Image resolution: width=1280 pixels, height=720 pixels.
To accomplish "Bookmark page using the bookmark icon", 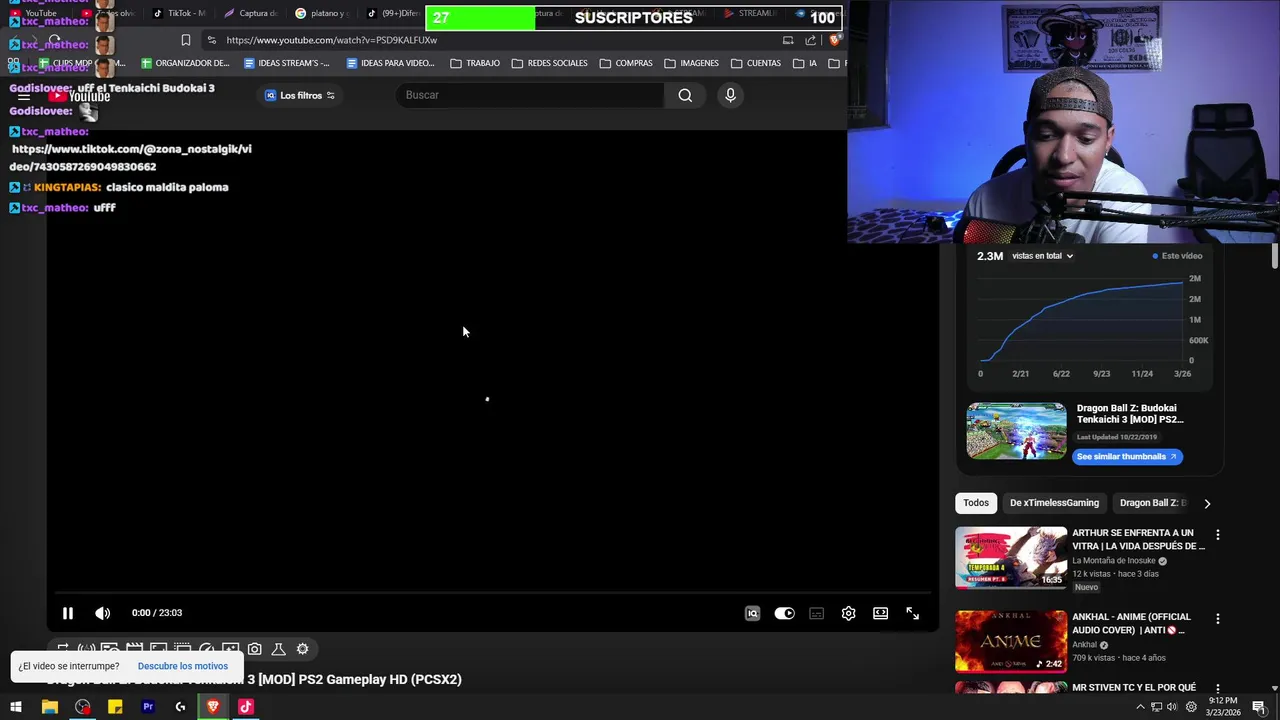I will click(x=185, y=40).
